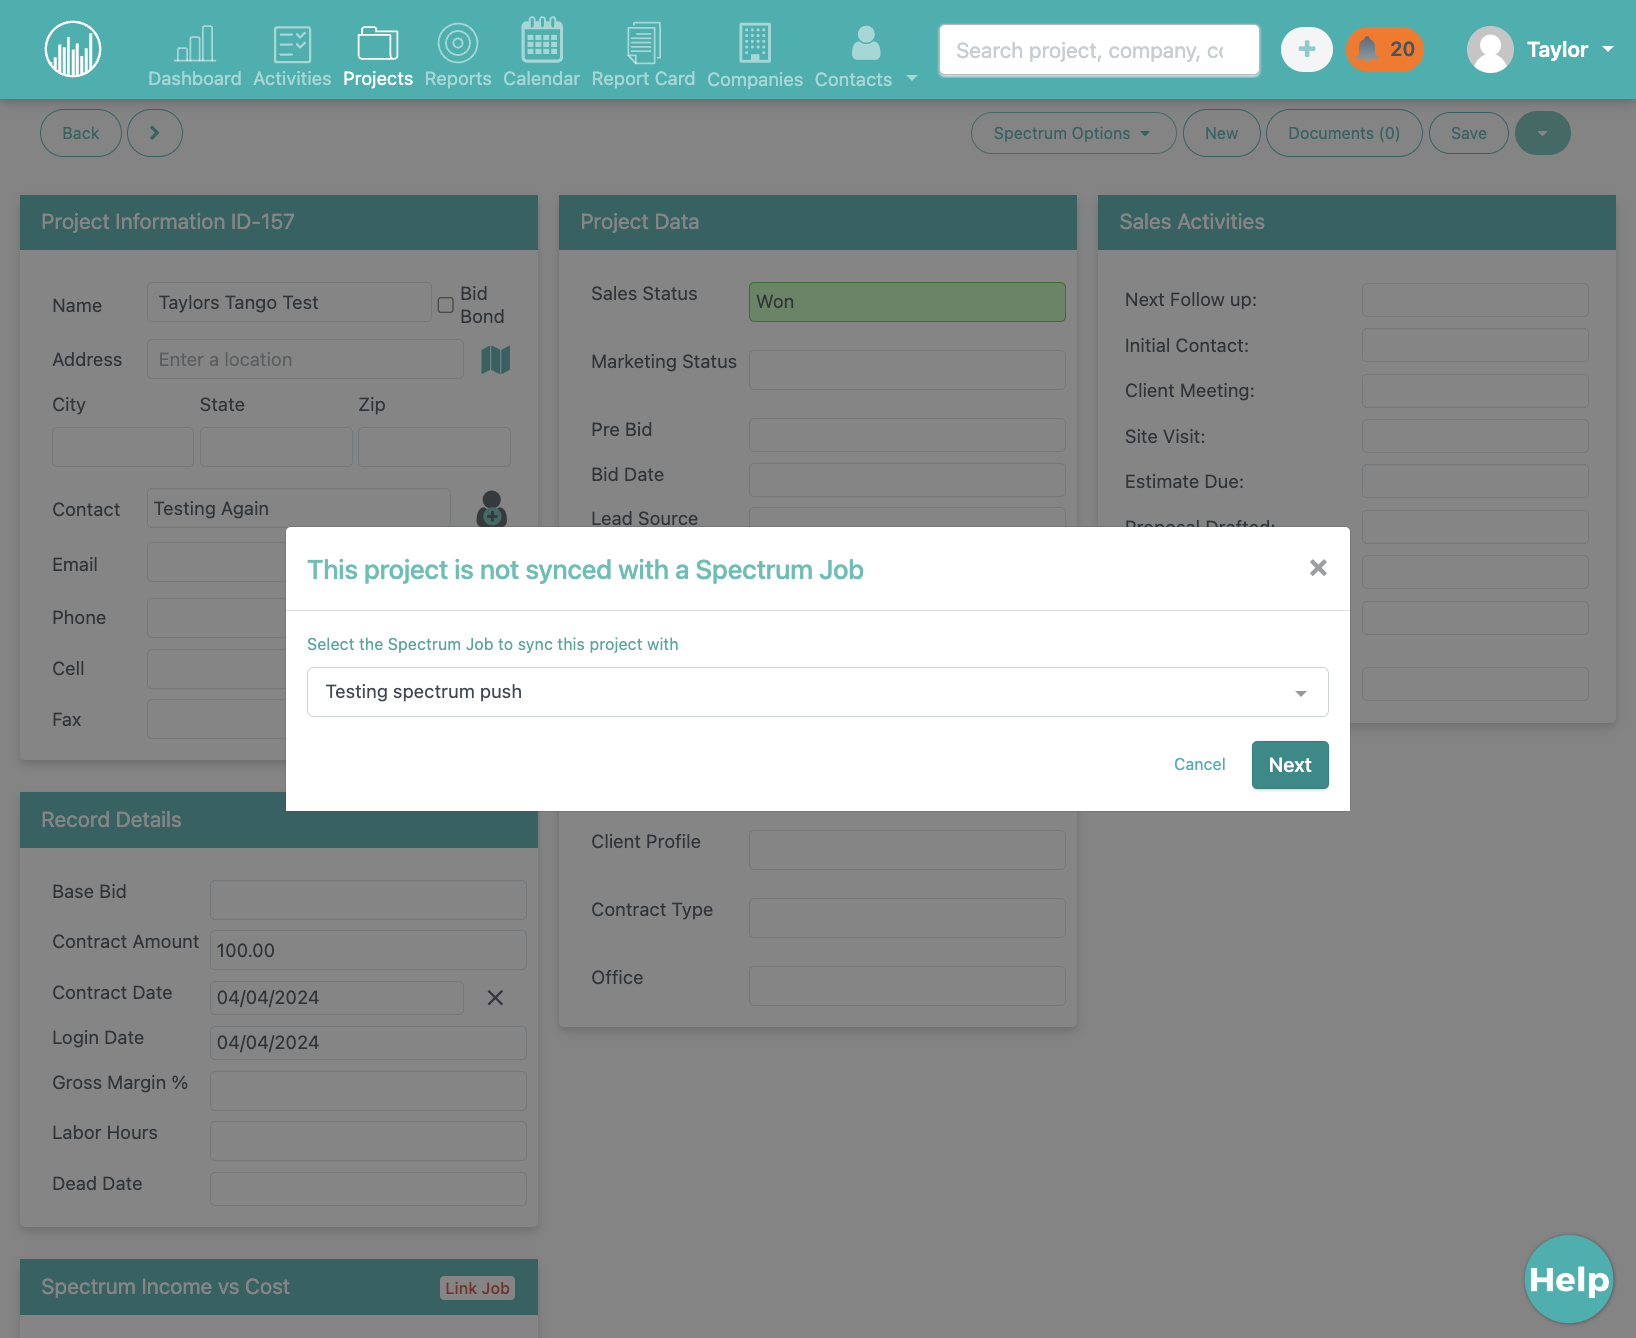Click the New button
The height and width of the screenshot is (1338, 1636).
(x=1221, y=133)
